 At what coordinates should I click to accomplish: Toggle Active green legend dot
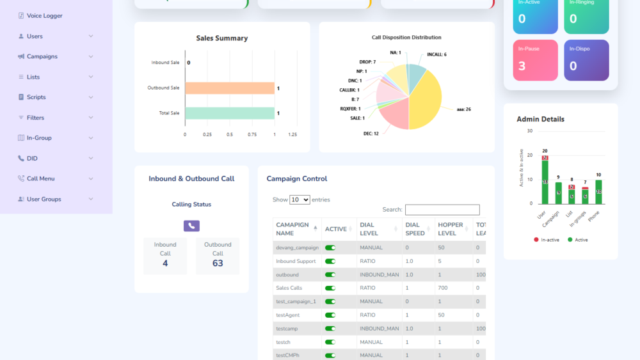tap(570, 240)
